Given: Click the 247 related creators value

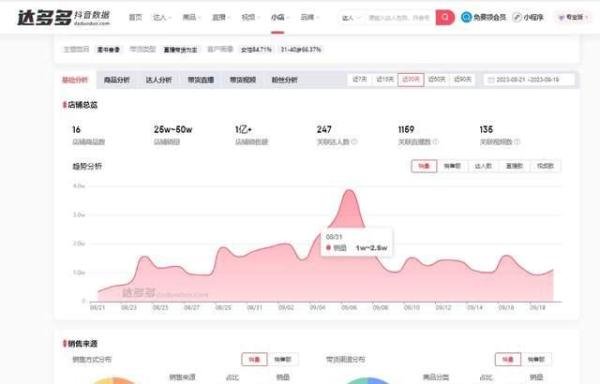Looking at the screenshot, I should tap(324, 130).
